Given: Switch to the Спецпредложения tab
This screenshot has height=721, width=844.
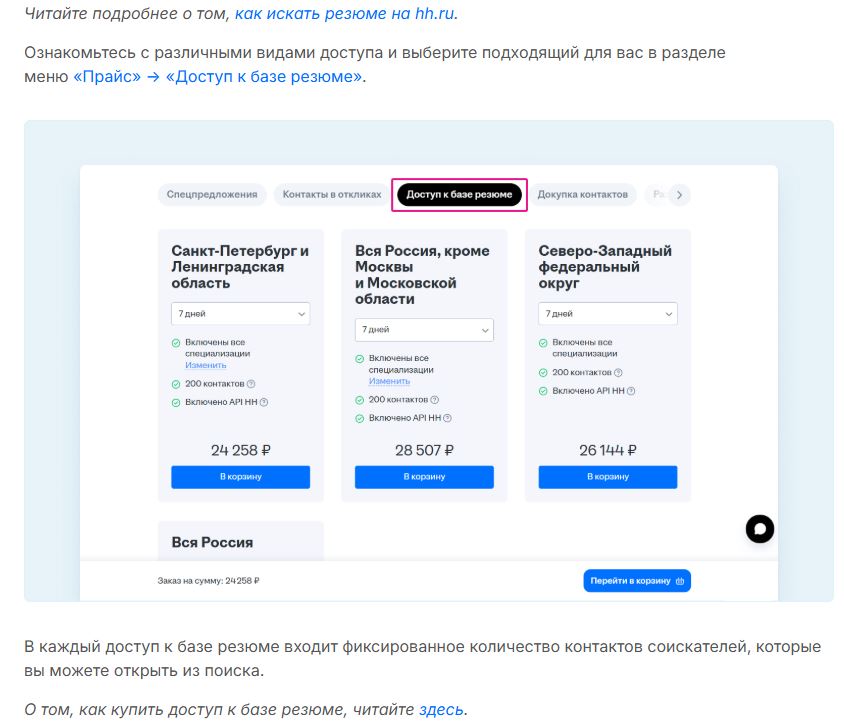Looking at the screenshot, I should (x=212, y=195).
